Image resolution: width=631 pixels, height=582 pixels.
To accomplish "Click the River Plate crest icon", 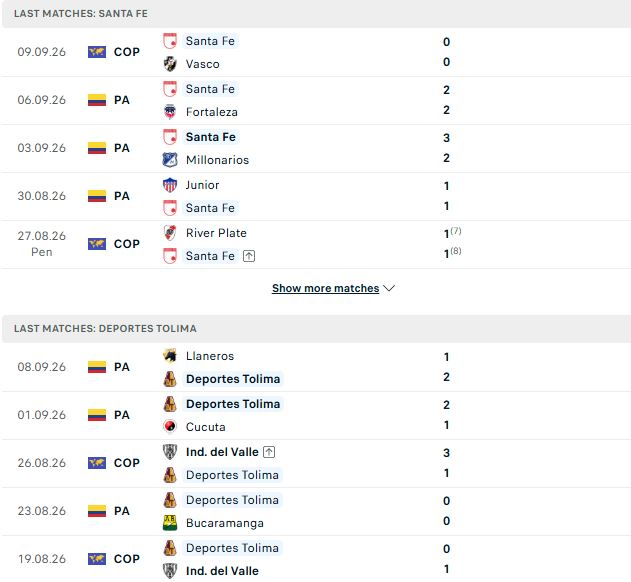I will (170, 233).
